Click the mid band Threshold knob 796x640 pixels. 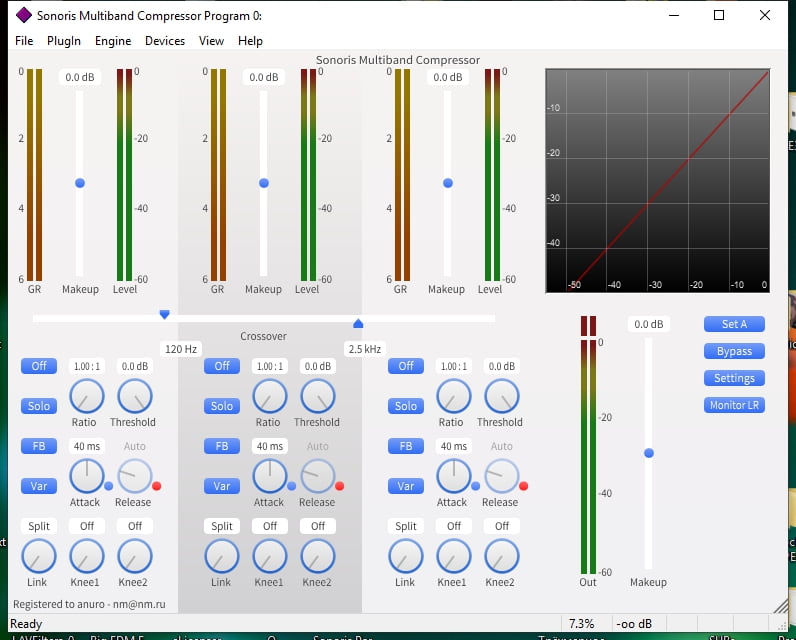point(318,396)
